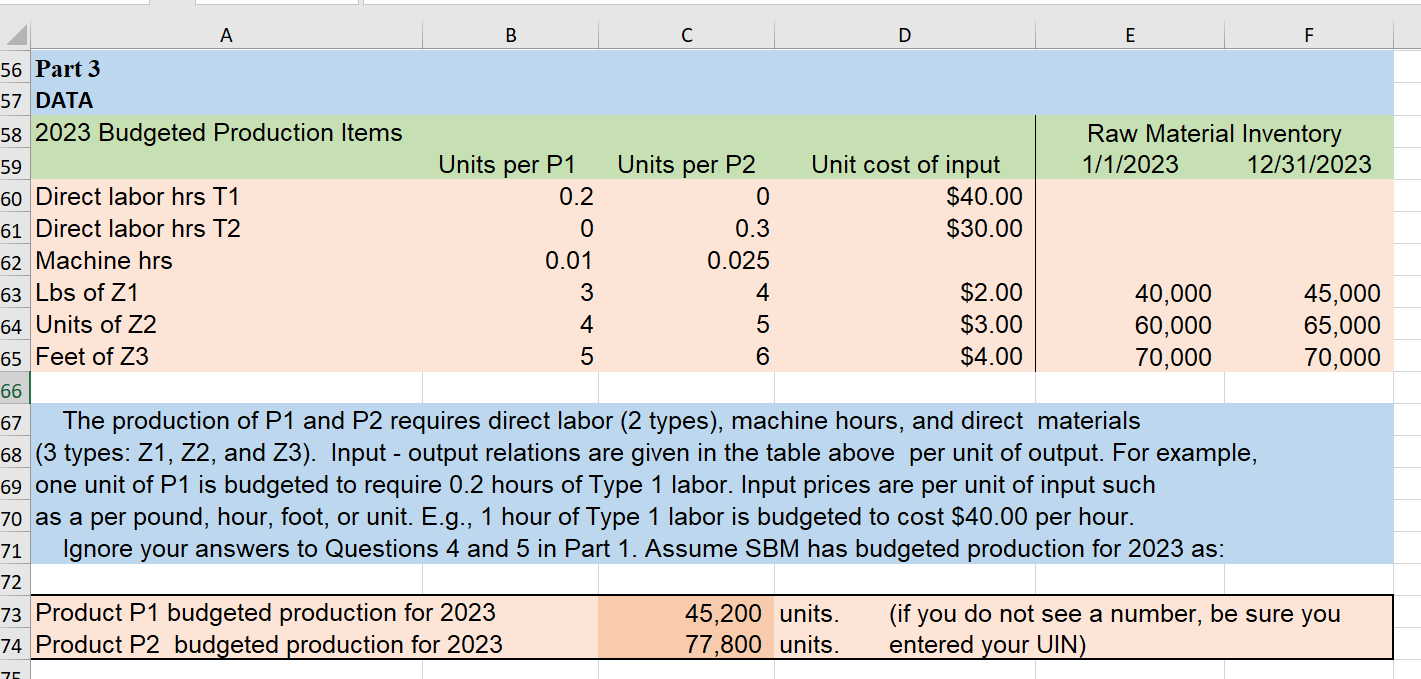Select column header F

click(1308, 35)
